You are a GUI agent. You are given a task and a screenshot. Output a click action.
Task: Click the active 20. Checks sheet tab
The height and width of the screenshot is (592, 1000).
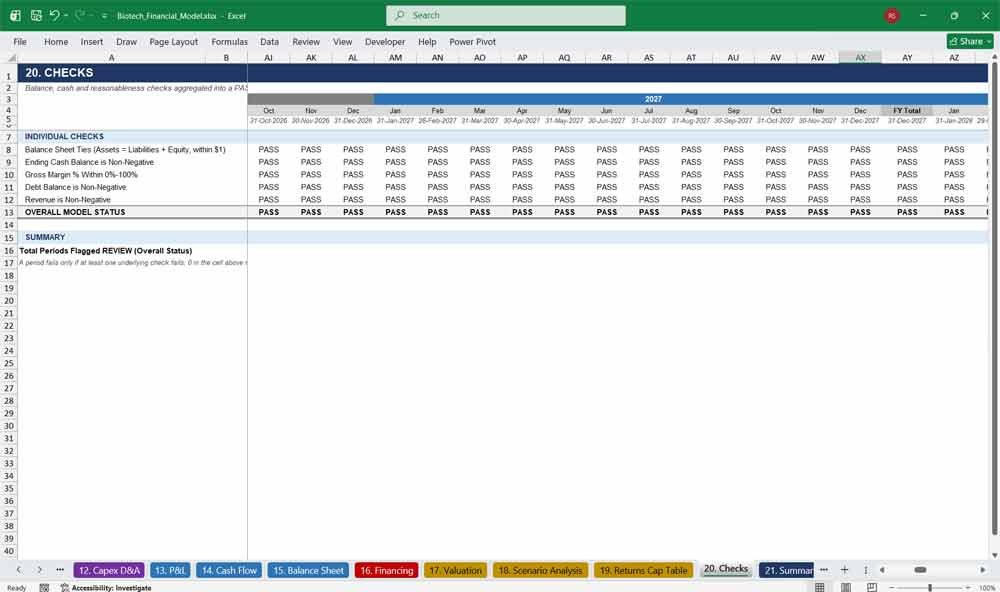pyautogui.click(x=726, y=569)
